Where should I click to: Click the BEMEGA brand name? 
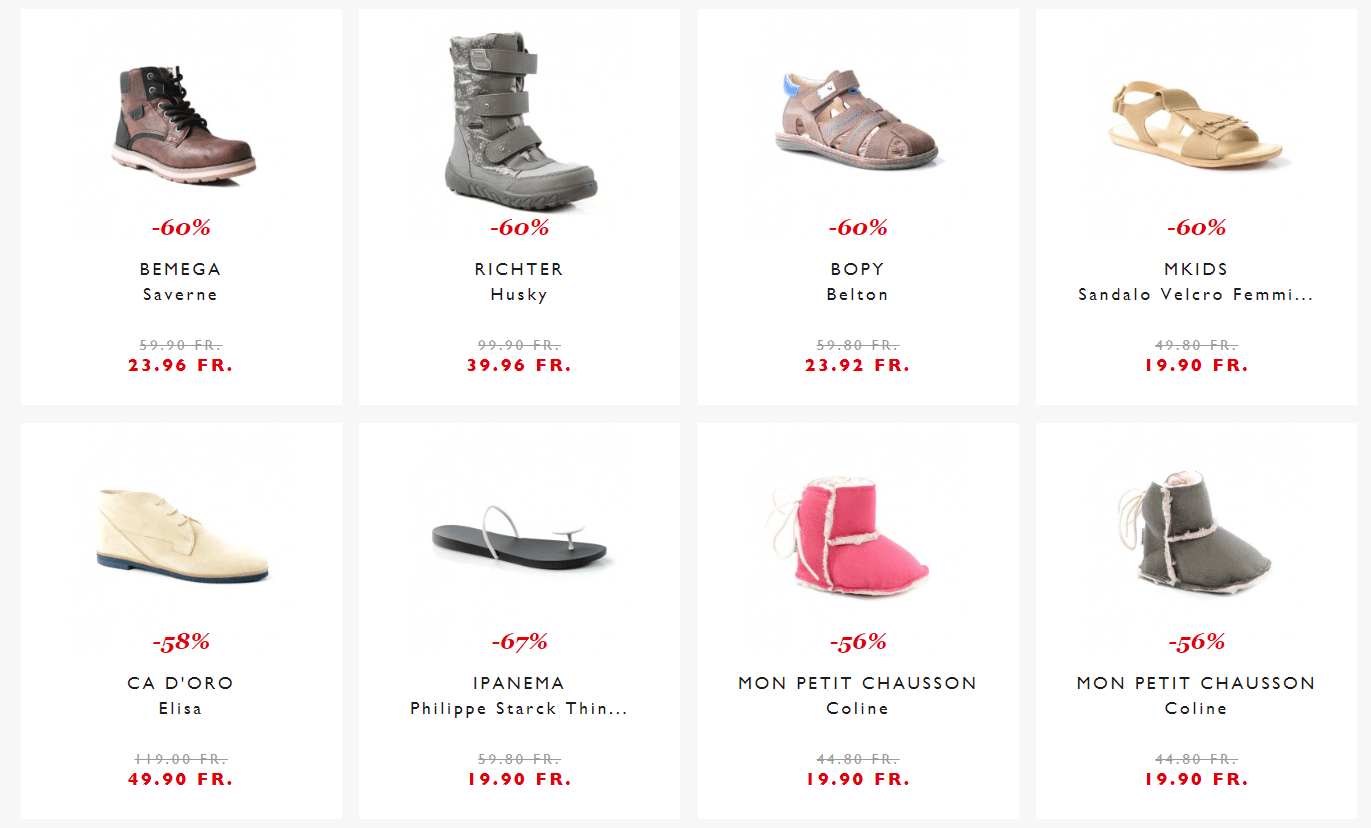tap(180, 269)
